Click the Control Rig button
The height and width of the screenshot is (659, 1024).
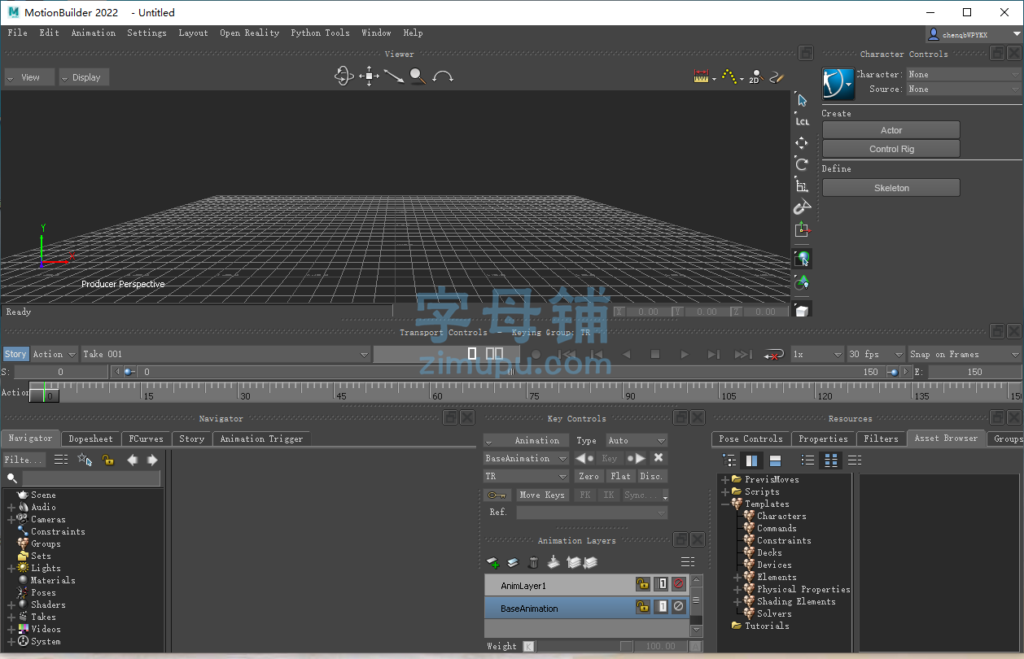[x=891, y=149]
